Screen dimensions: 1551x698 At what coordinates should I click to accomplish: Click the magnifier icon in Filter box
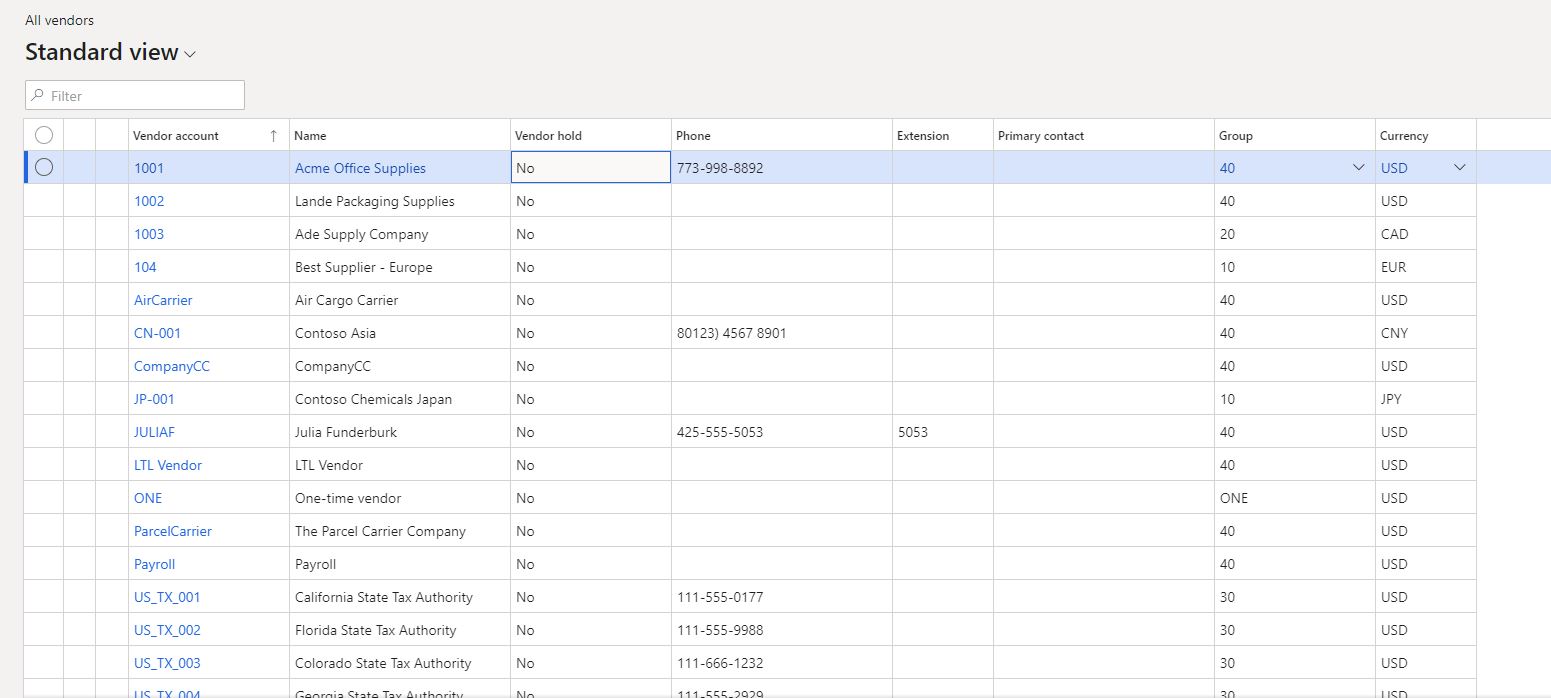point(38,96)
